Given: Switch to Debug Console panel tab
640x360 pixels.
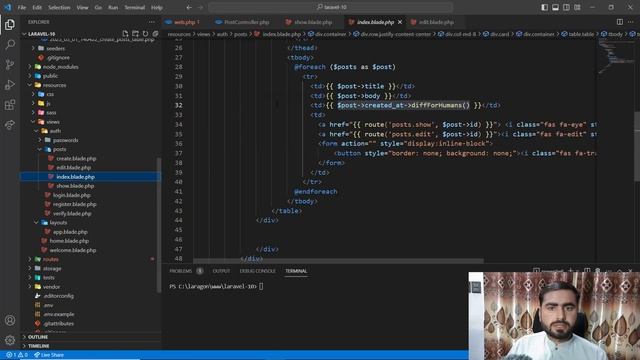Looking at the screenshot, I should [258, 271].
